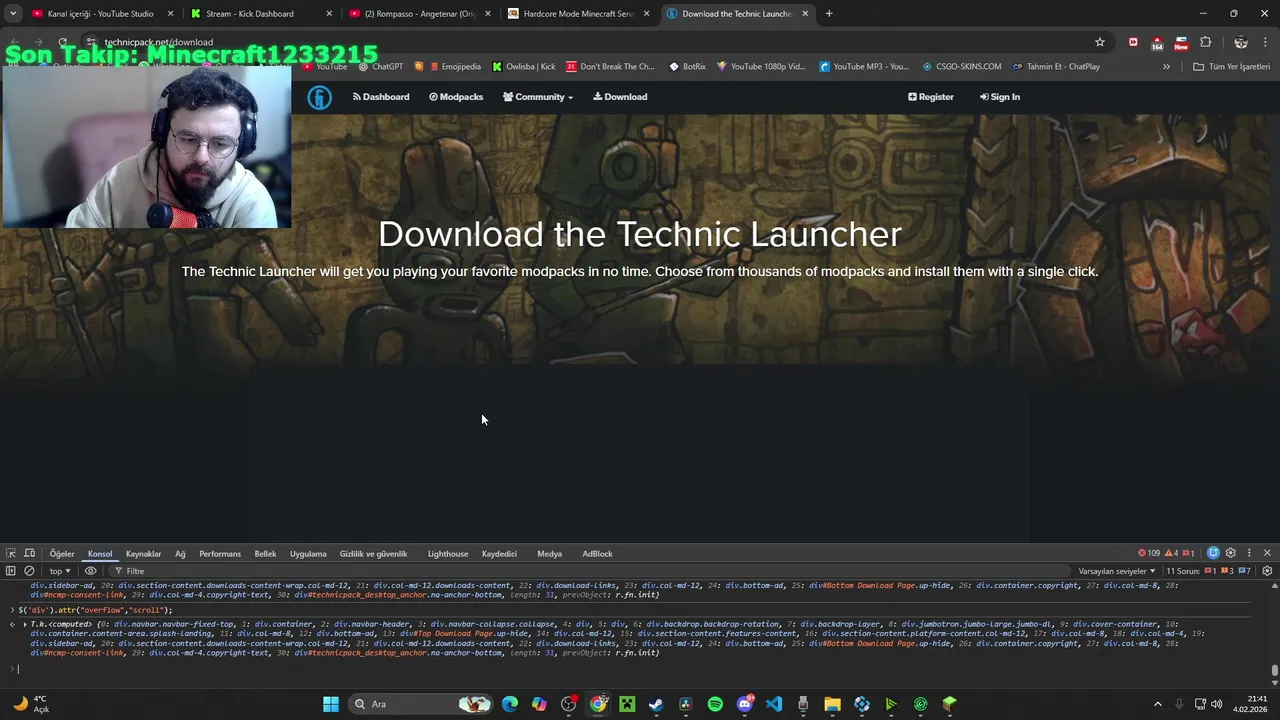Open Visual Studio Code from the taskbar
The image size is (1280, 720).
[774, 704]
